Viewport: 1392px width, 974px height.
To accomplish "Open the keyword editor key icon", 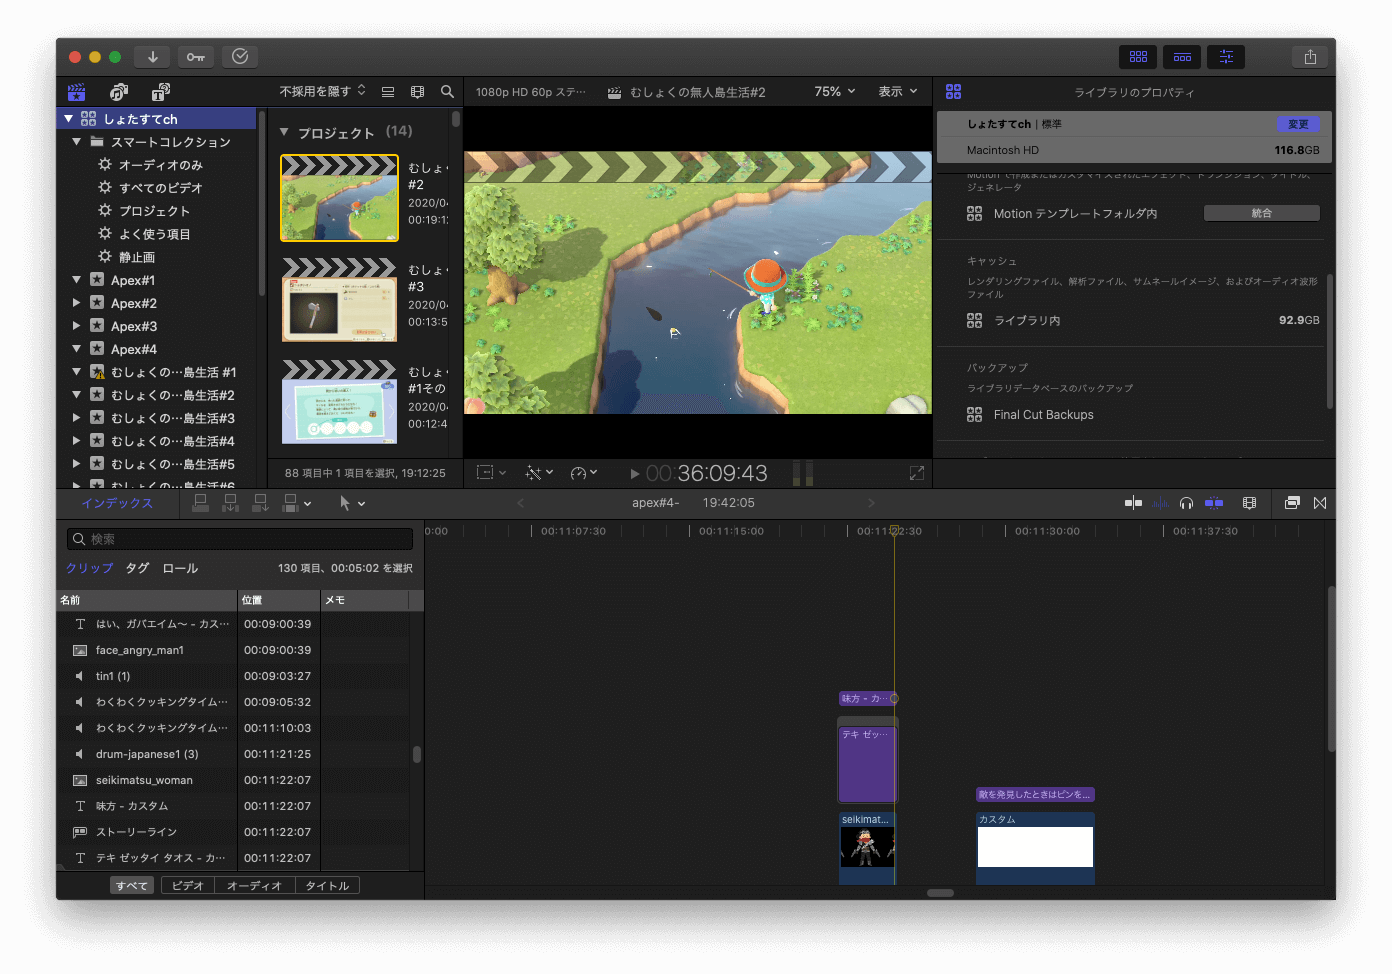I will tap(196, 57).
